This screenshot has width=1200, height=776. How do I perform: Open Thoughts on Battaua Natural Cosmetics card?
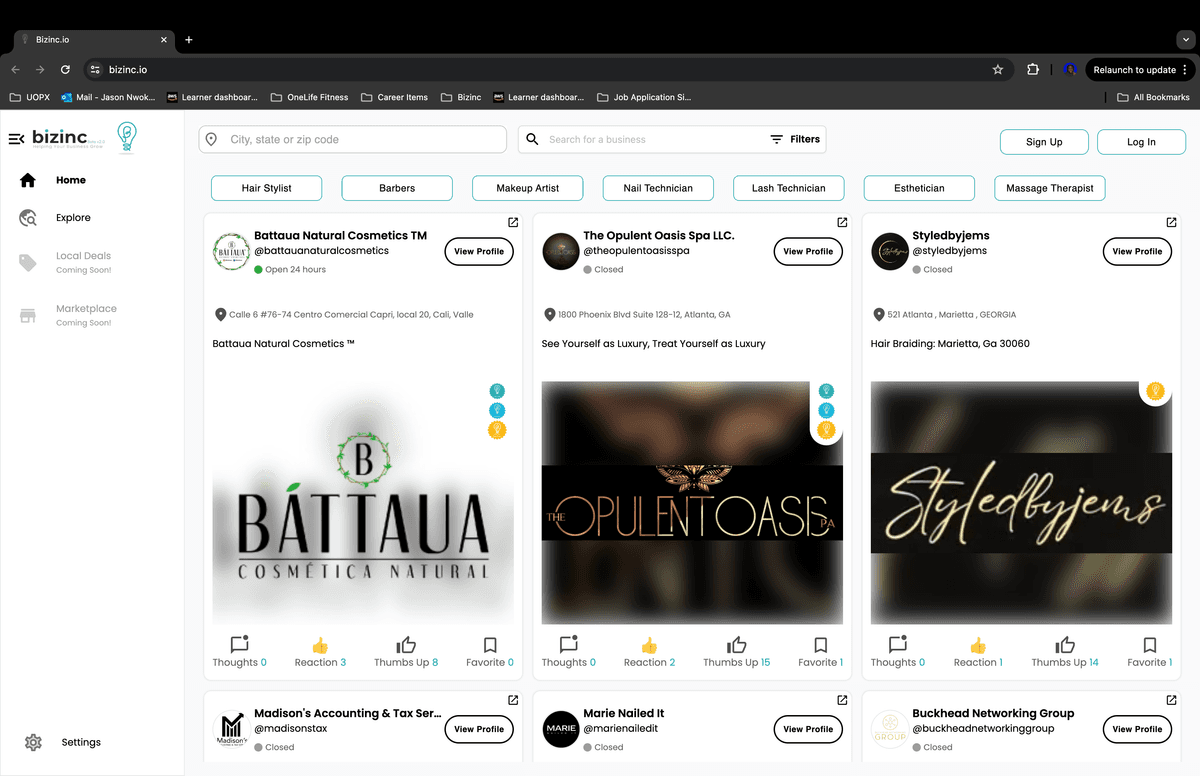[x=240, y=652]
